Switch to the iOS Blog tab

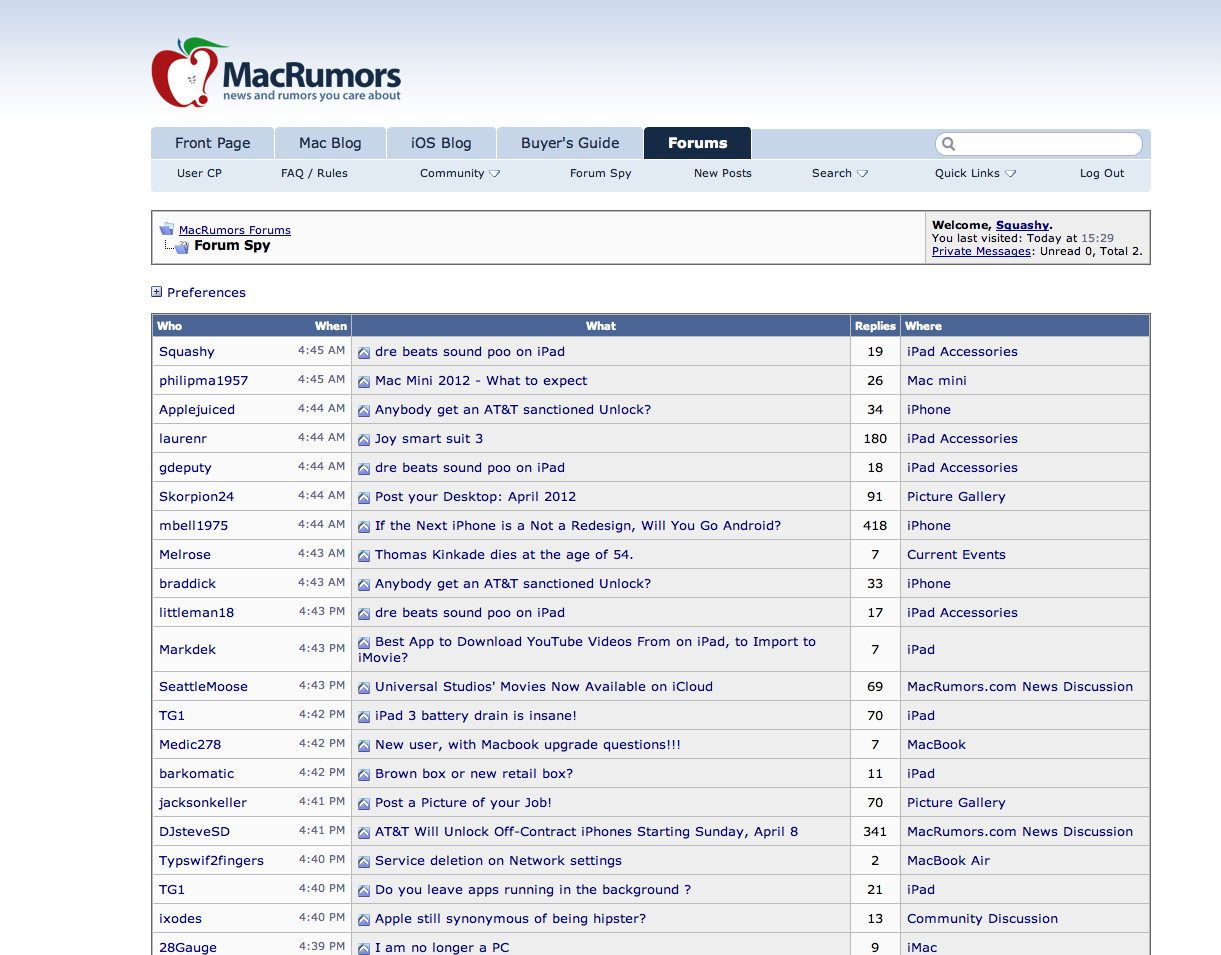[441, 143]
